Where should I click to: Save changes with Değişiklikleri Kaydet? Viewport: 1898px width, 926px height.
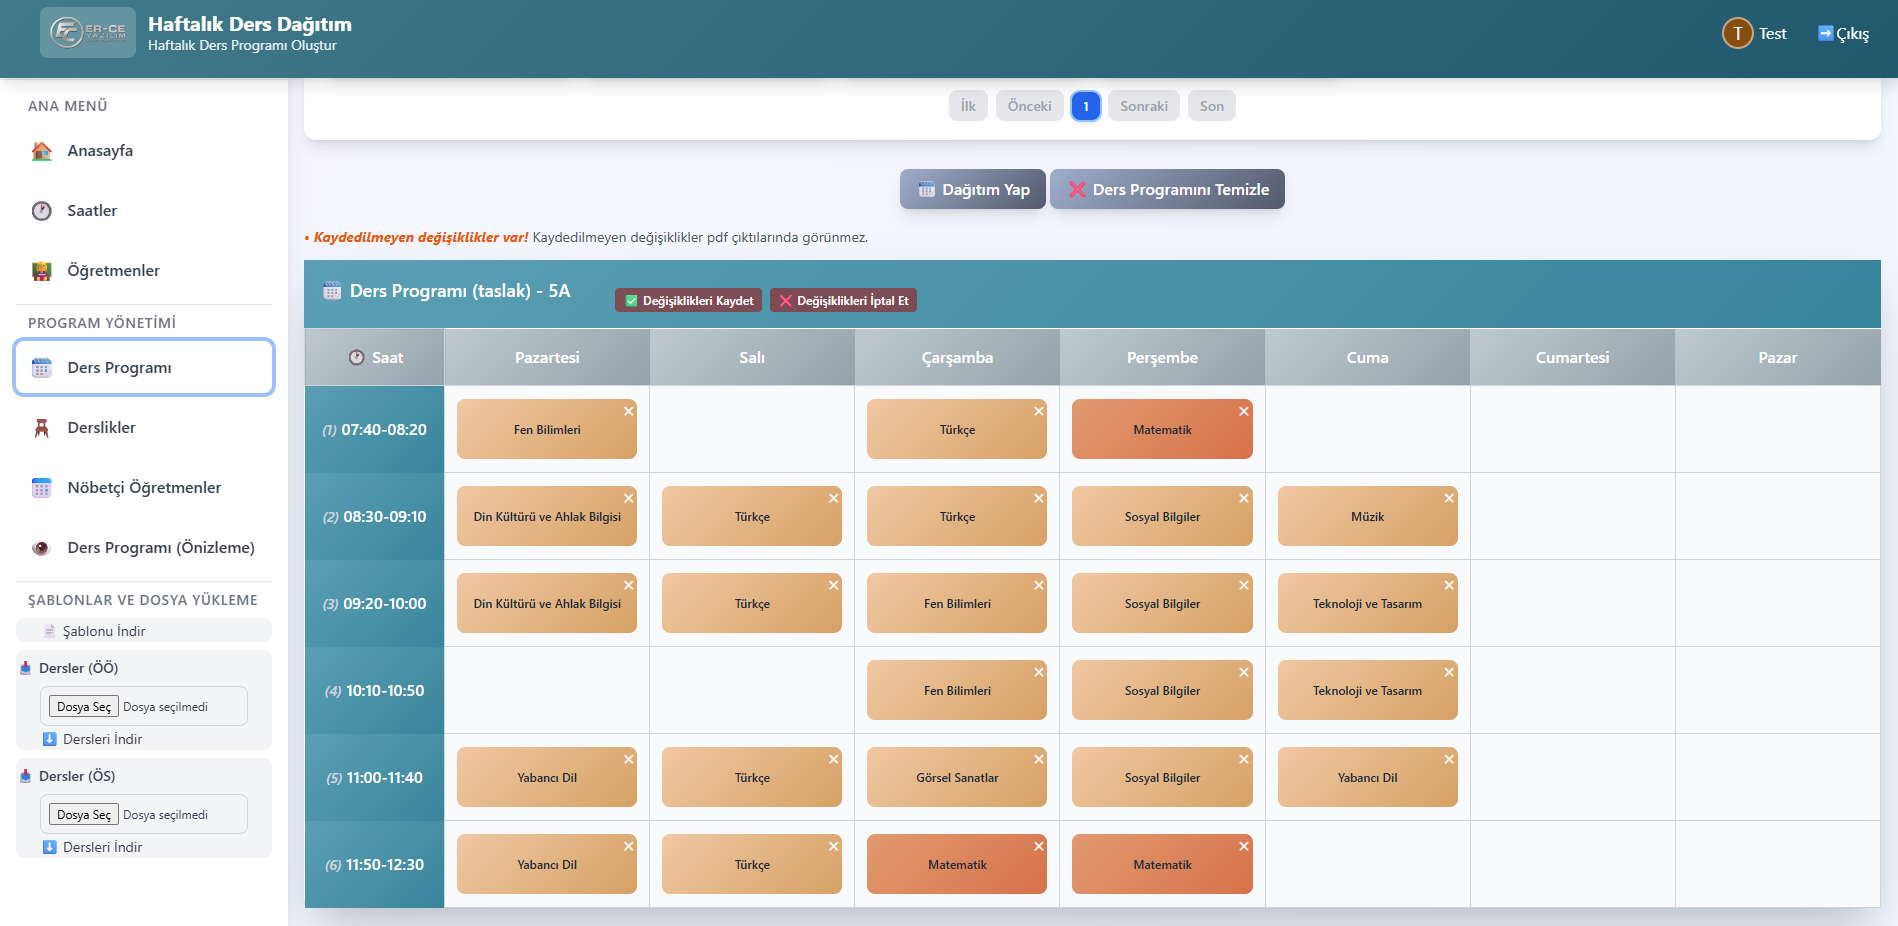pos(688,300)
